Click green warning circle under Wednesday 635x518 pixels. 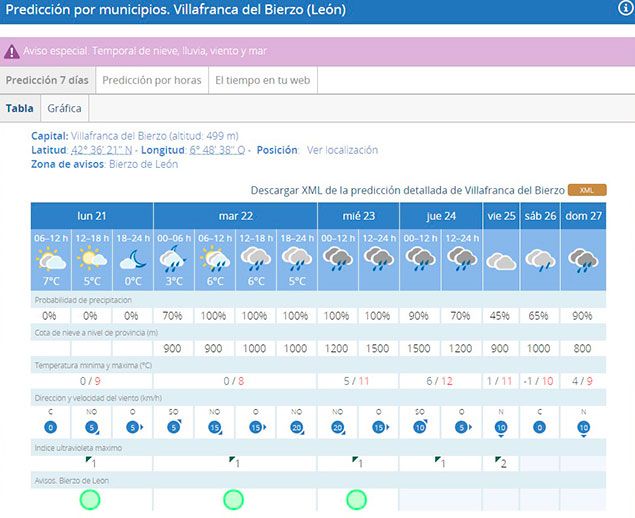coord(357,499)
